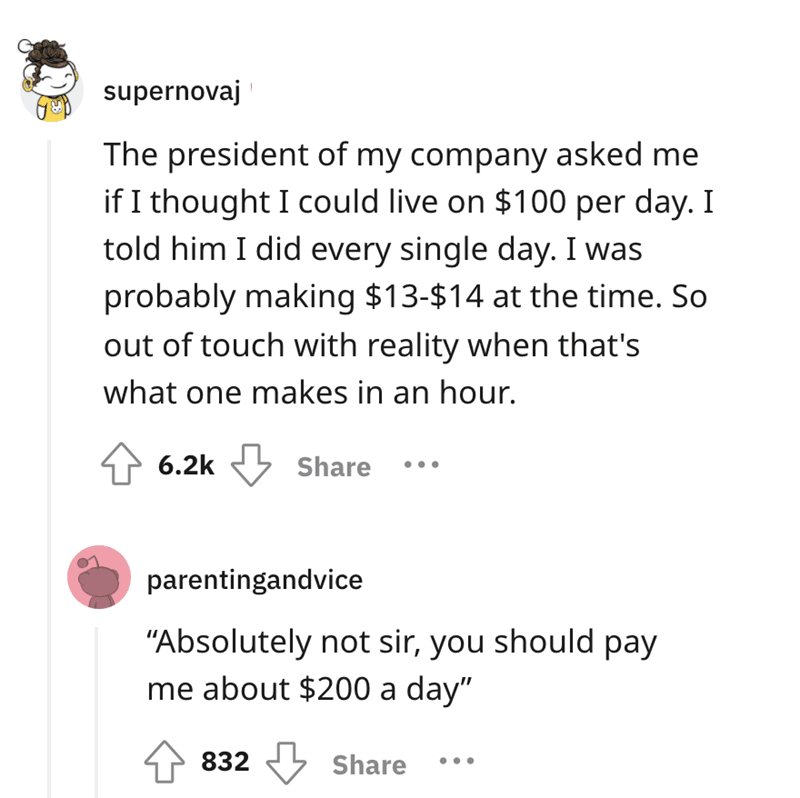Upvote parentingandvice's reply
This screenshot has width=800, height=798.
click(x=168, y=765)
